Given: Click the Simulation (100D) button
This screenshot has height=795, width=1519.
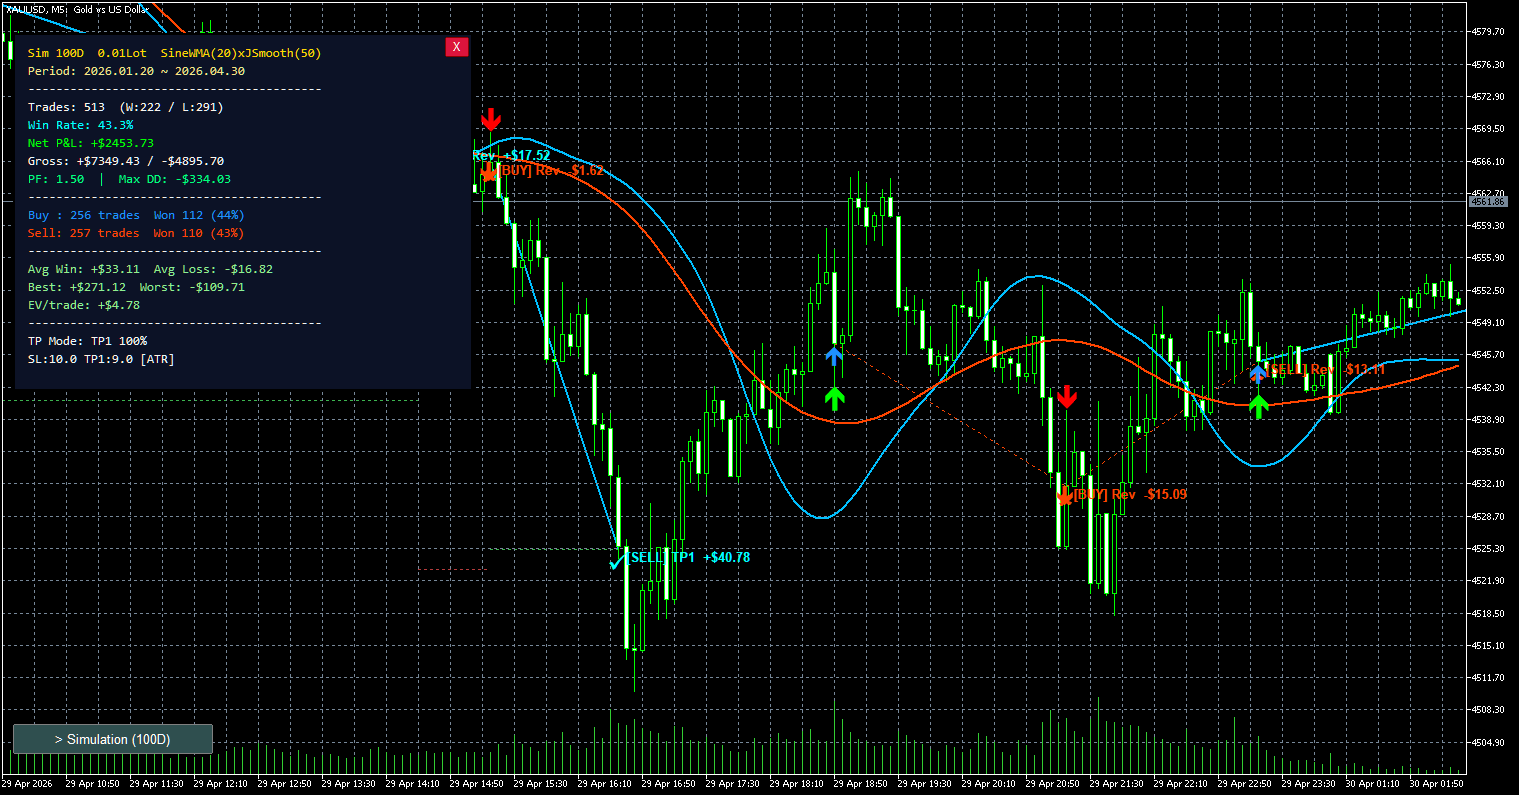Looking at the screenshot, I should (x=113, y=739).
